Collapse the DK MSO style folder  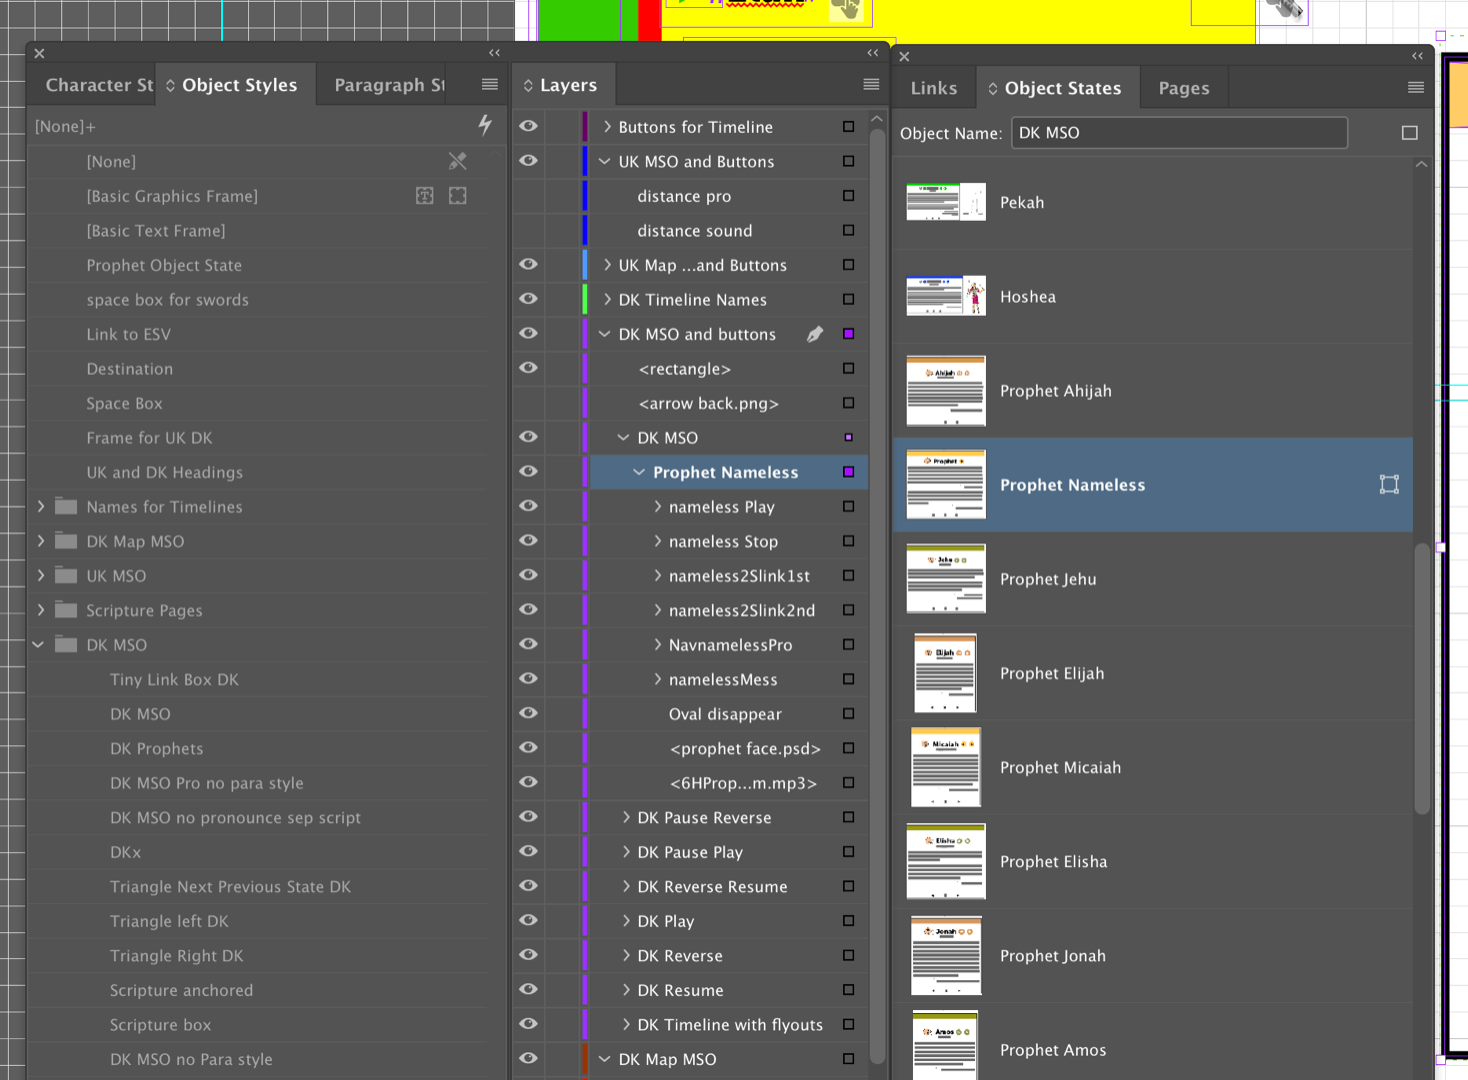pyautogui.click(x=38, y=644)
